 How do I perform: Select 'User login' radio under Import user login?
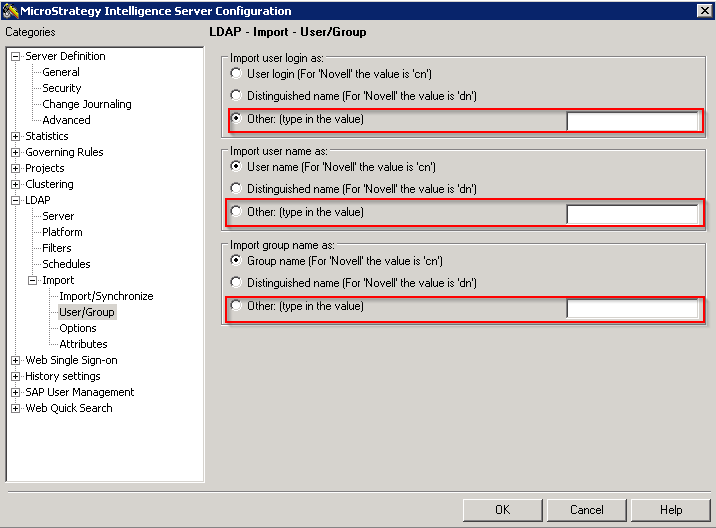click(236, 73)
